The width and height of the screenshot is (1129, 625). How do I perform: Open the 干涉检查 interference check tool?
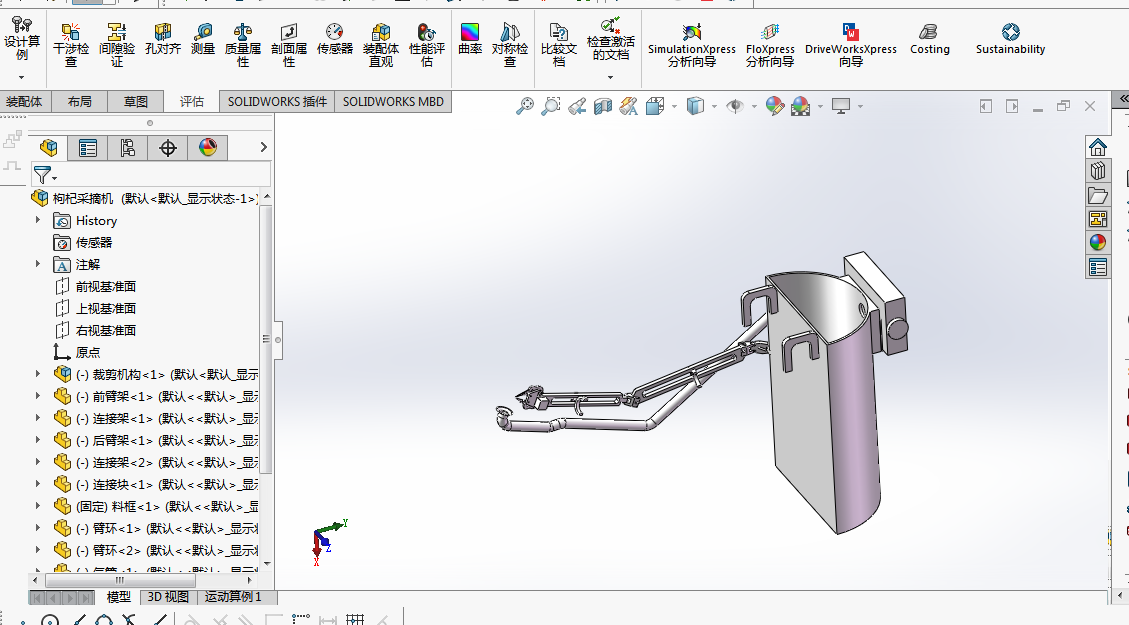pyautogui.click(x=71, y=44)
